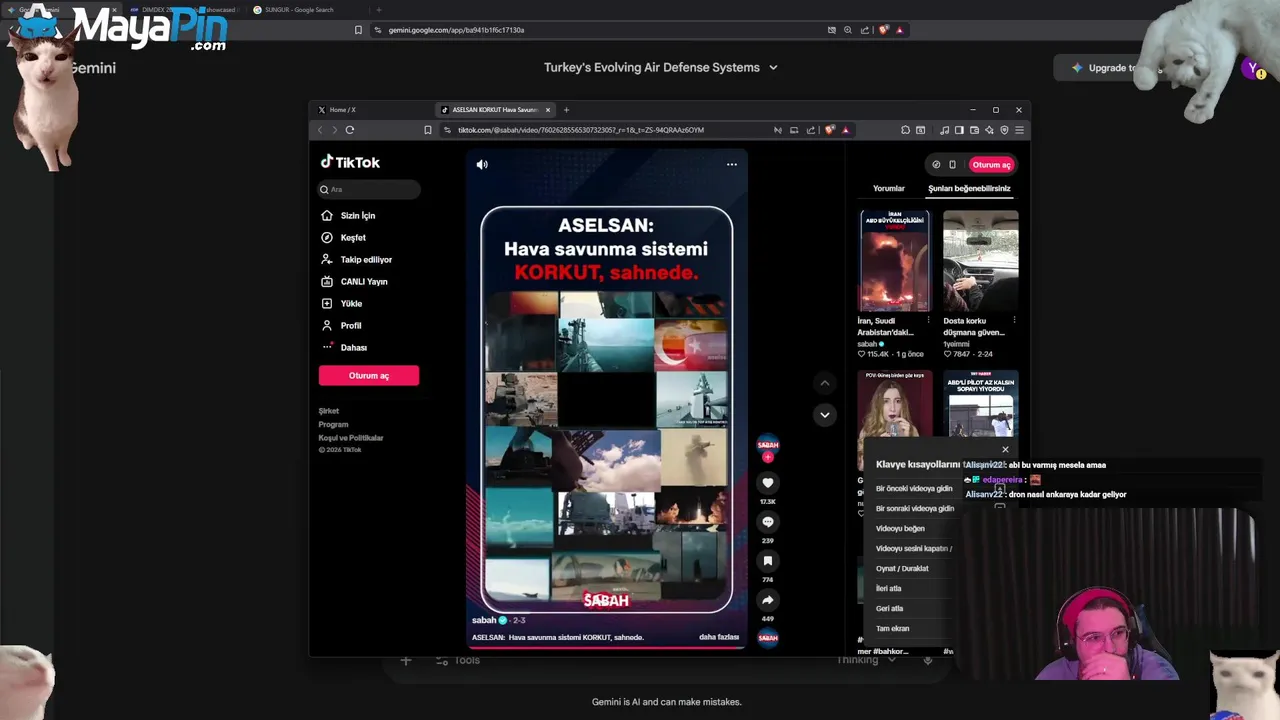Open a new tab in TikTok window
The image size is (1280, 720).
click(566, 110)
